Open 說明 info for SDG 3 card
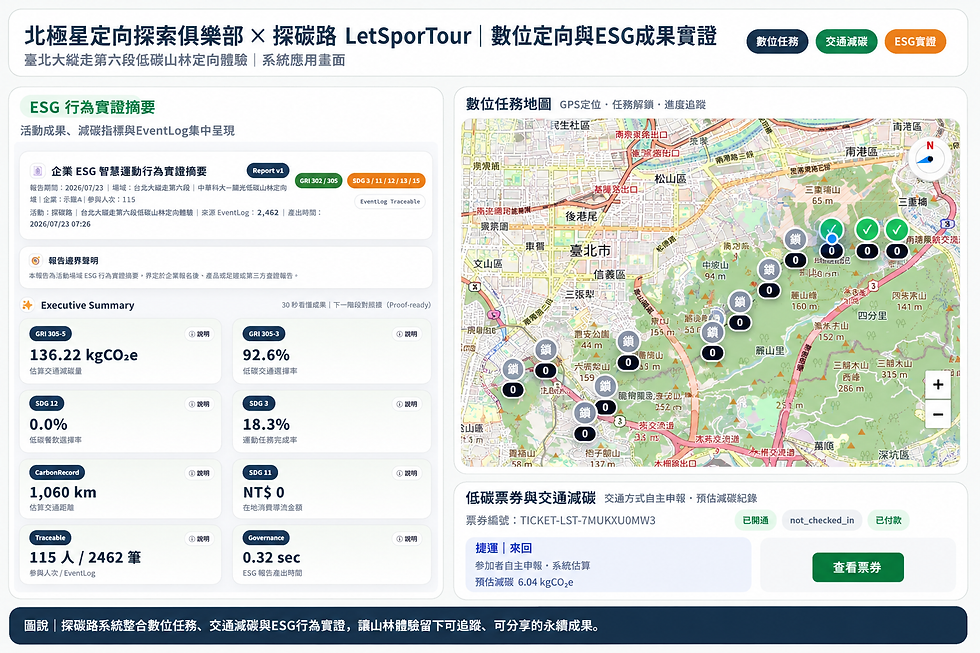Screen dimensions: 980x653 click(408, 404)
